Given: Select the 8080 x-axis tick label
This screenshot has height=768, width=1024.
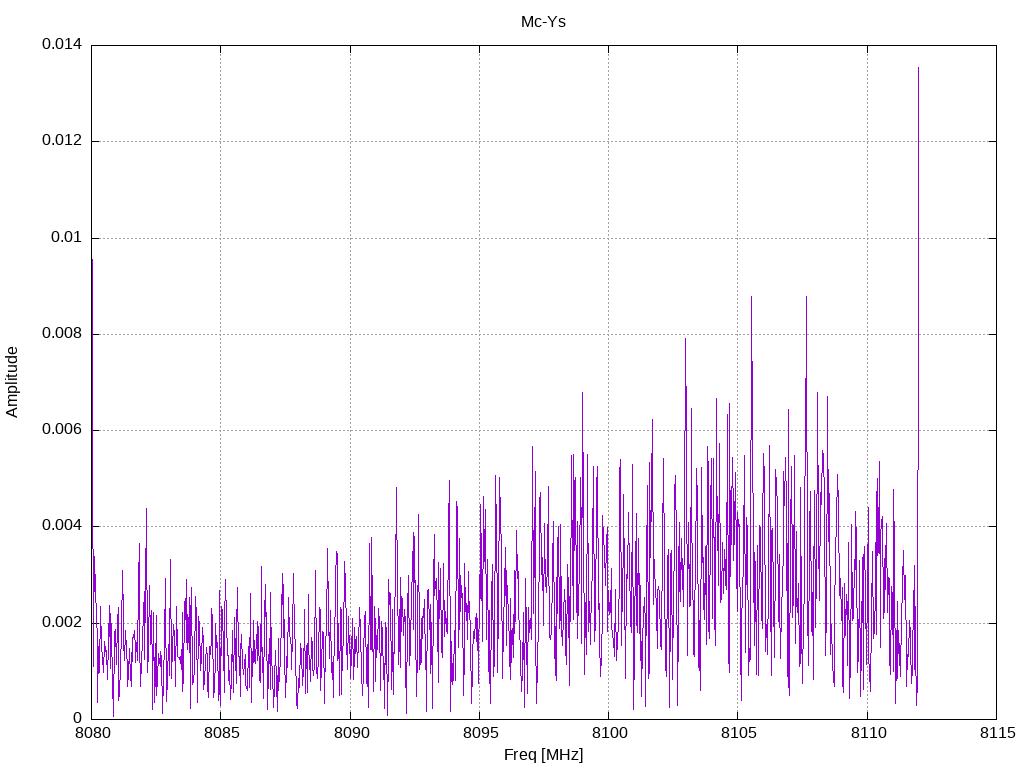Looking at the screenshot, I should tap(91, 735).
